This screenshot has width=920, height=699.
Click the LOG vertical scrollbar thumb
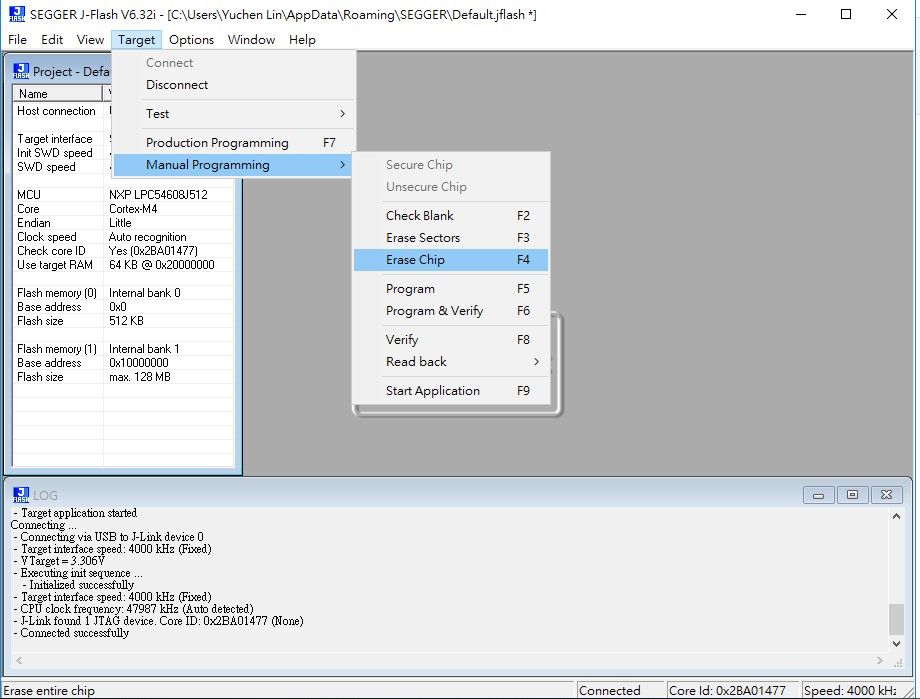pos(896,619)
